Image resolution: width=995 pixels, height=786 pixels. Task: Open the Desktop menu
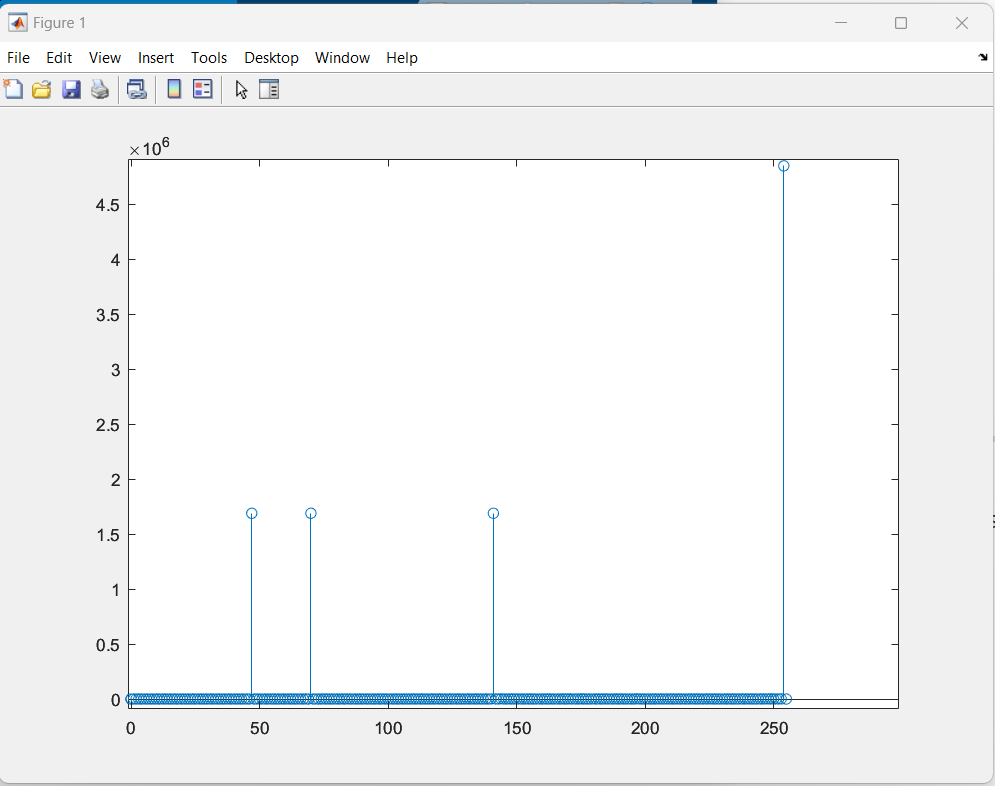(271, 58)
